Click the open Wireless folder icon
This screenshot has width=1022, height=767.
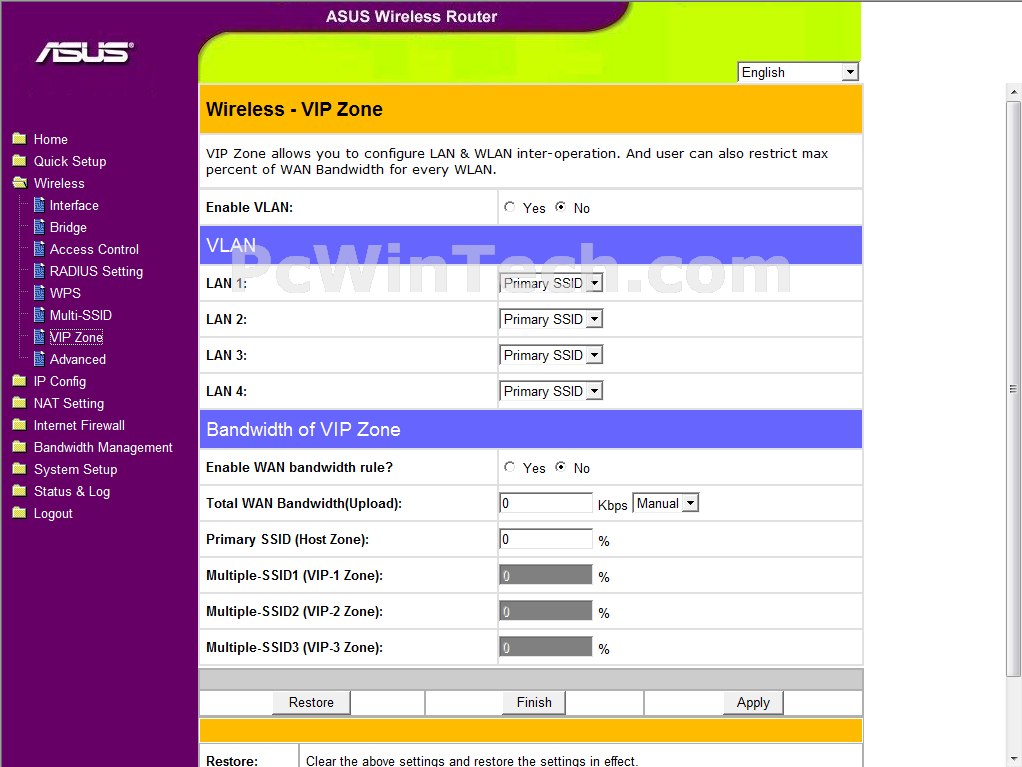pyautogui.click(x=20, y=182)
